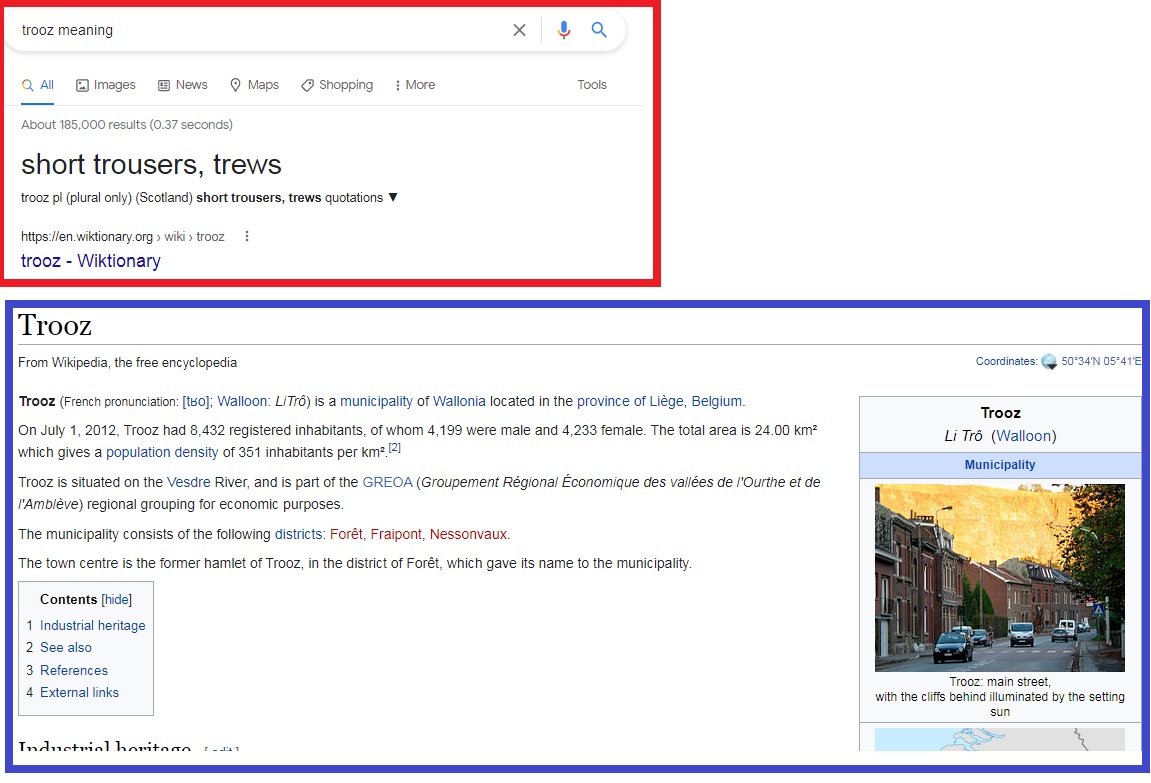Open the Trooz main street photo

pyautogui.click(x=1000, y=578)
